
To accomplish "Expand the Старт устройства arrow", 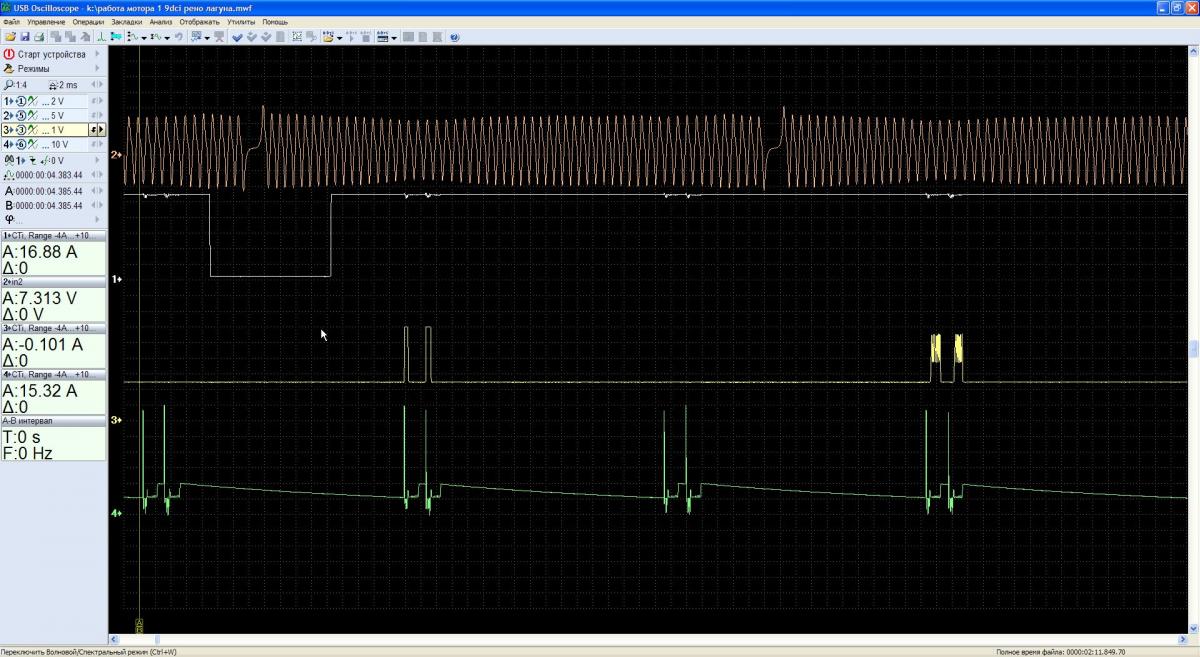I will coord(97,54).
